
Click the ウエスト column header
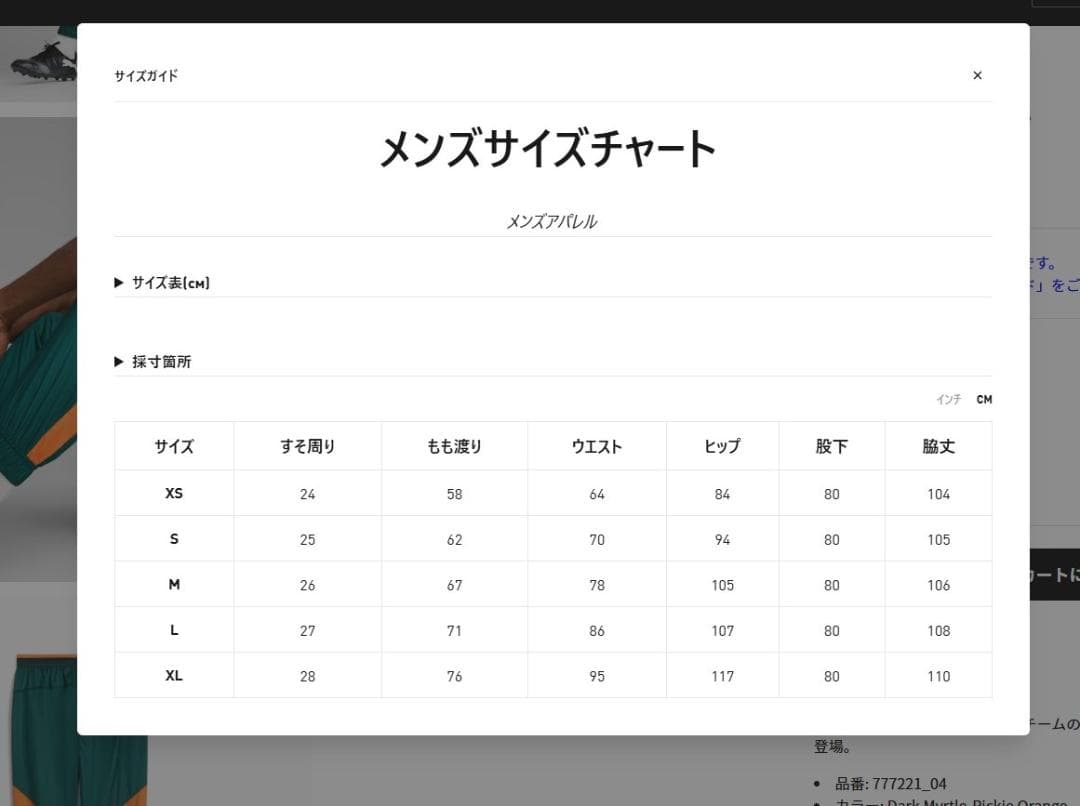[x=596, y=447]
